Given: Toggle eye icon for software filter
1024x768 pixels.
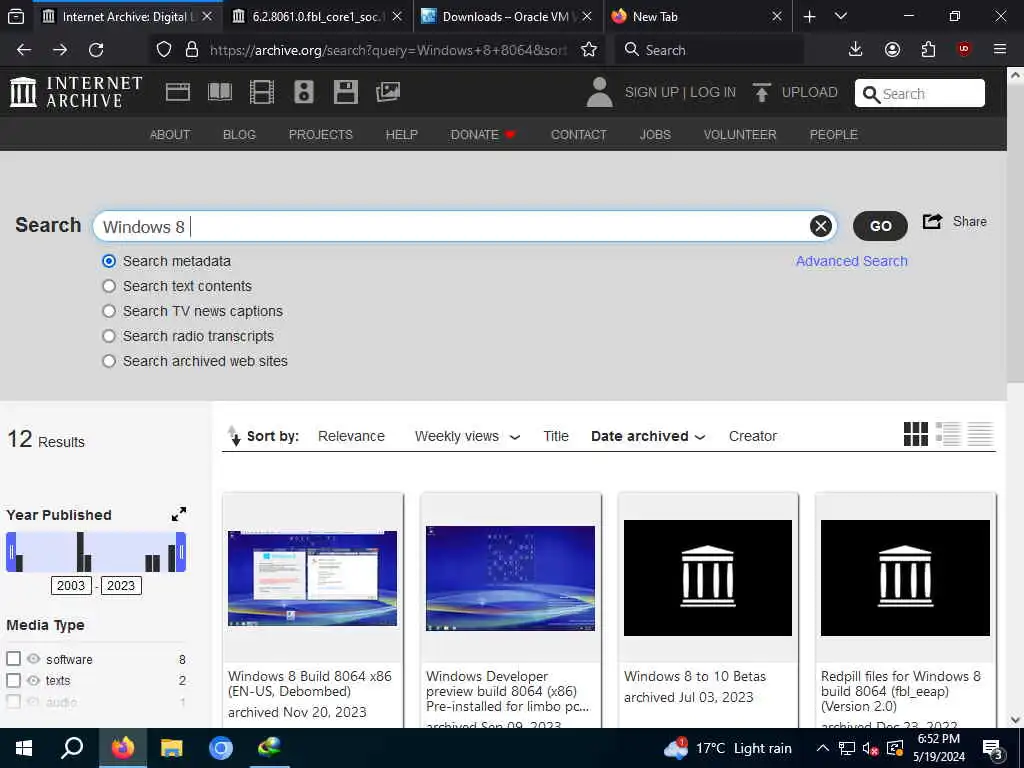Looking at the screenshot, I should [x=33, y=659].
